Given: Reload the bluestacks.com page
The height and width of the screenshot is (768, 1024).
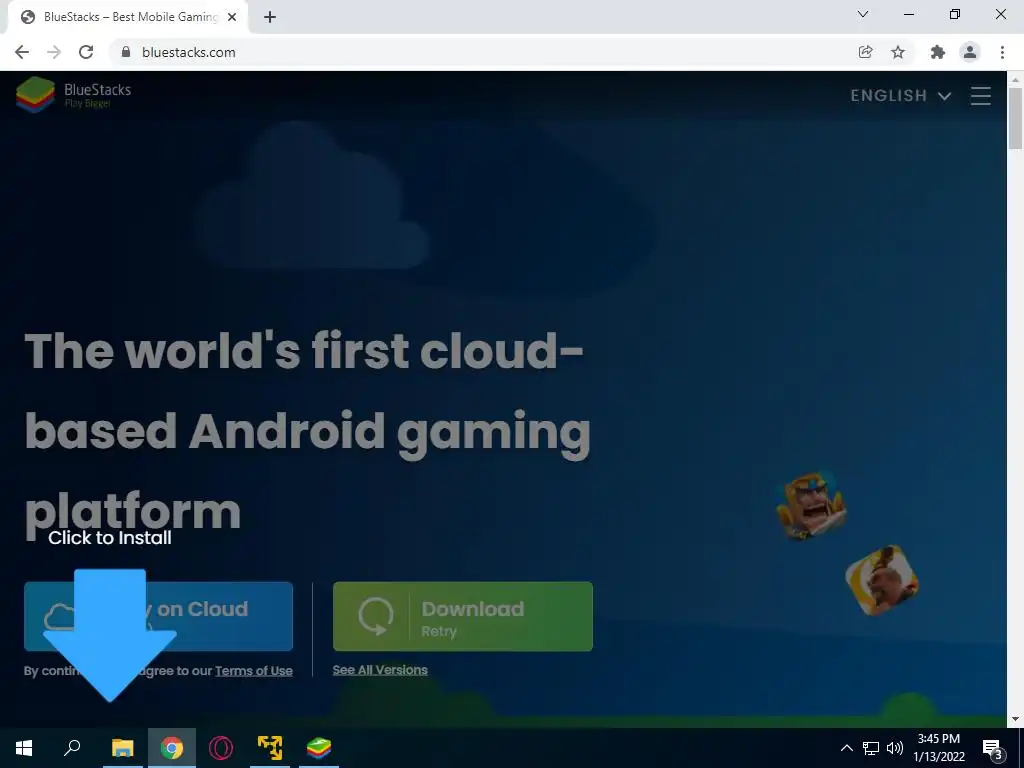Looking at the screenshot, I should coord(86,52).
